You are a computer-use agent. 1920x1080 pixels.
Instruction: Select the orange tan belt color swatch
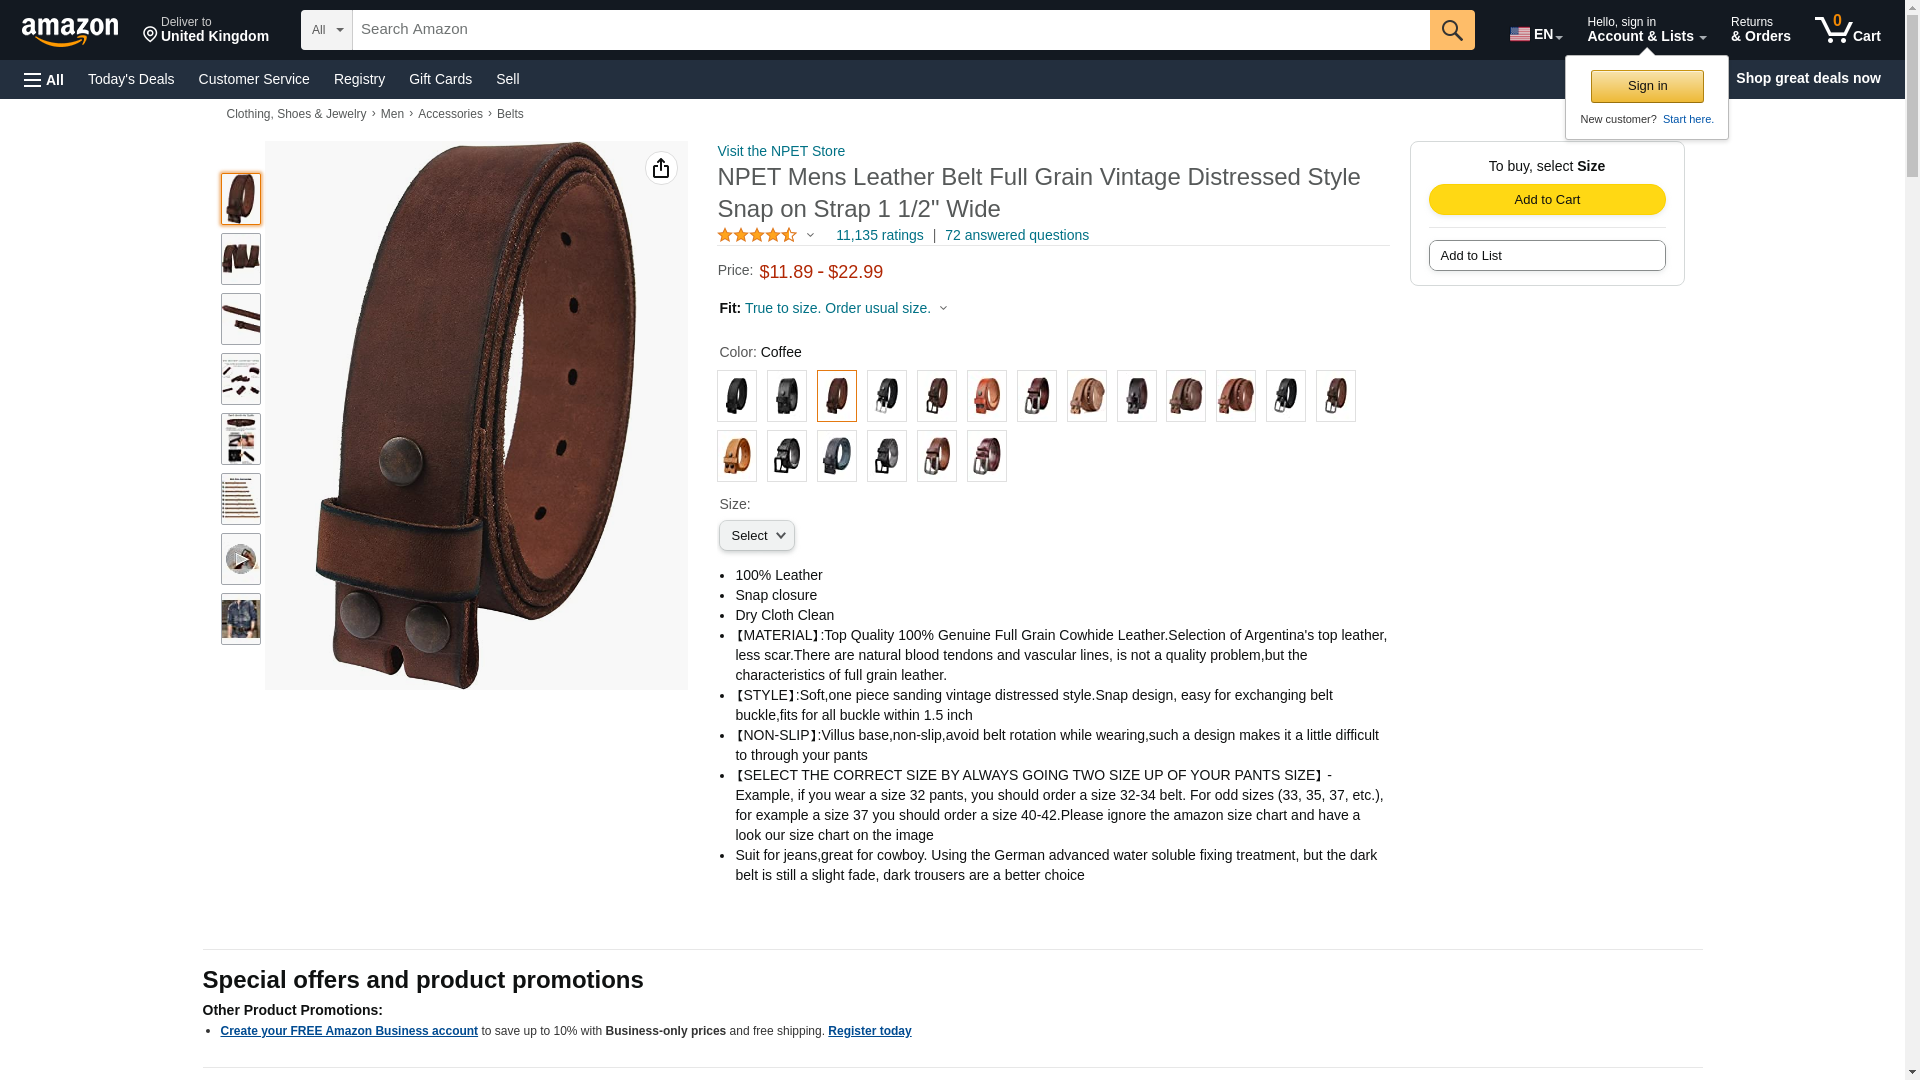pyautogui.click(x=737, y=456)
